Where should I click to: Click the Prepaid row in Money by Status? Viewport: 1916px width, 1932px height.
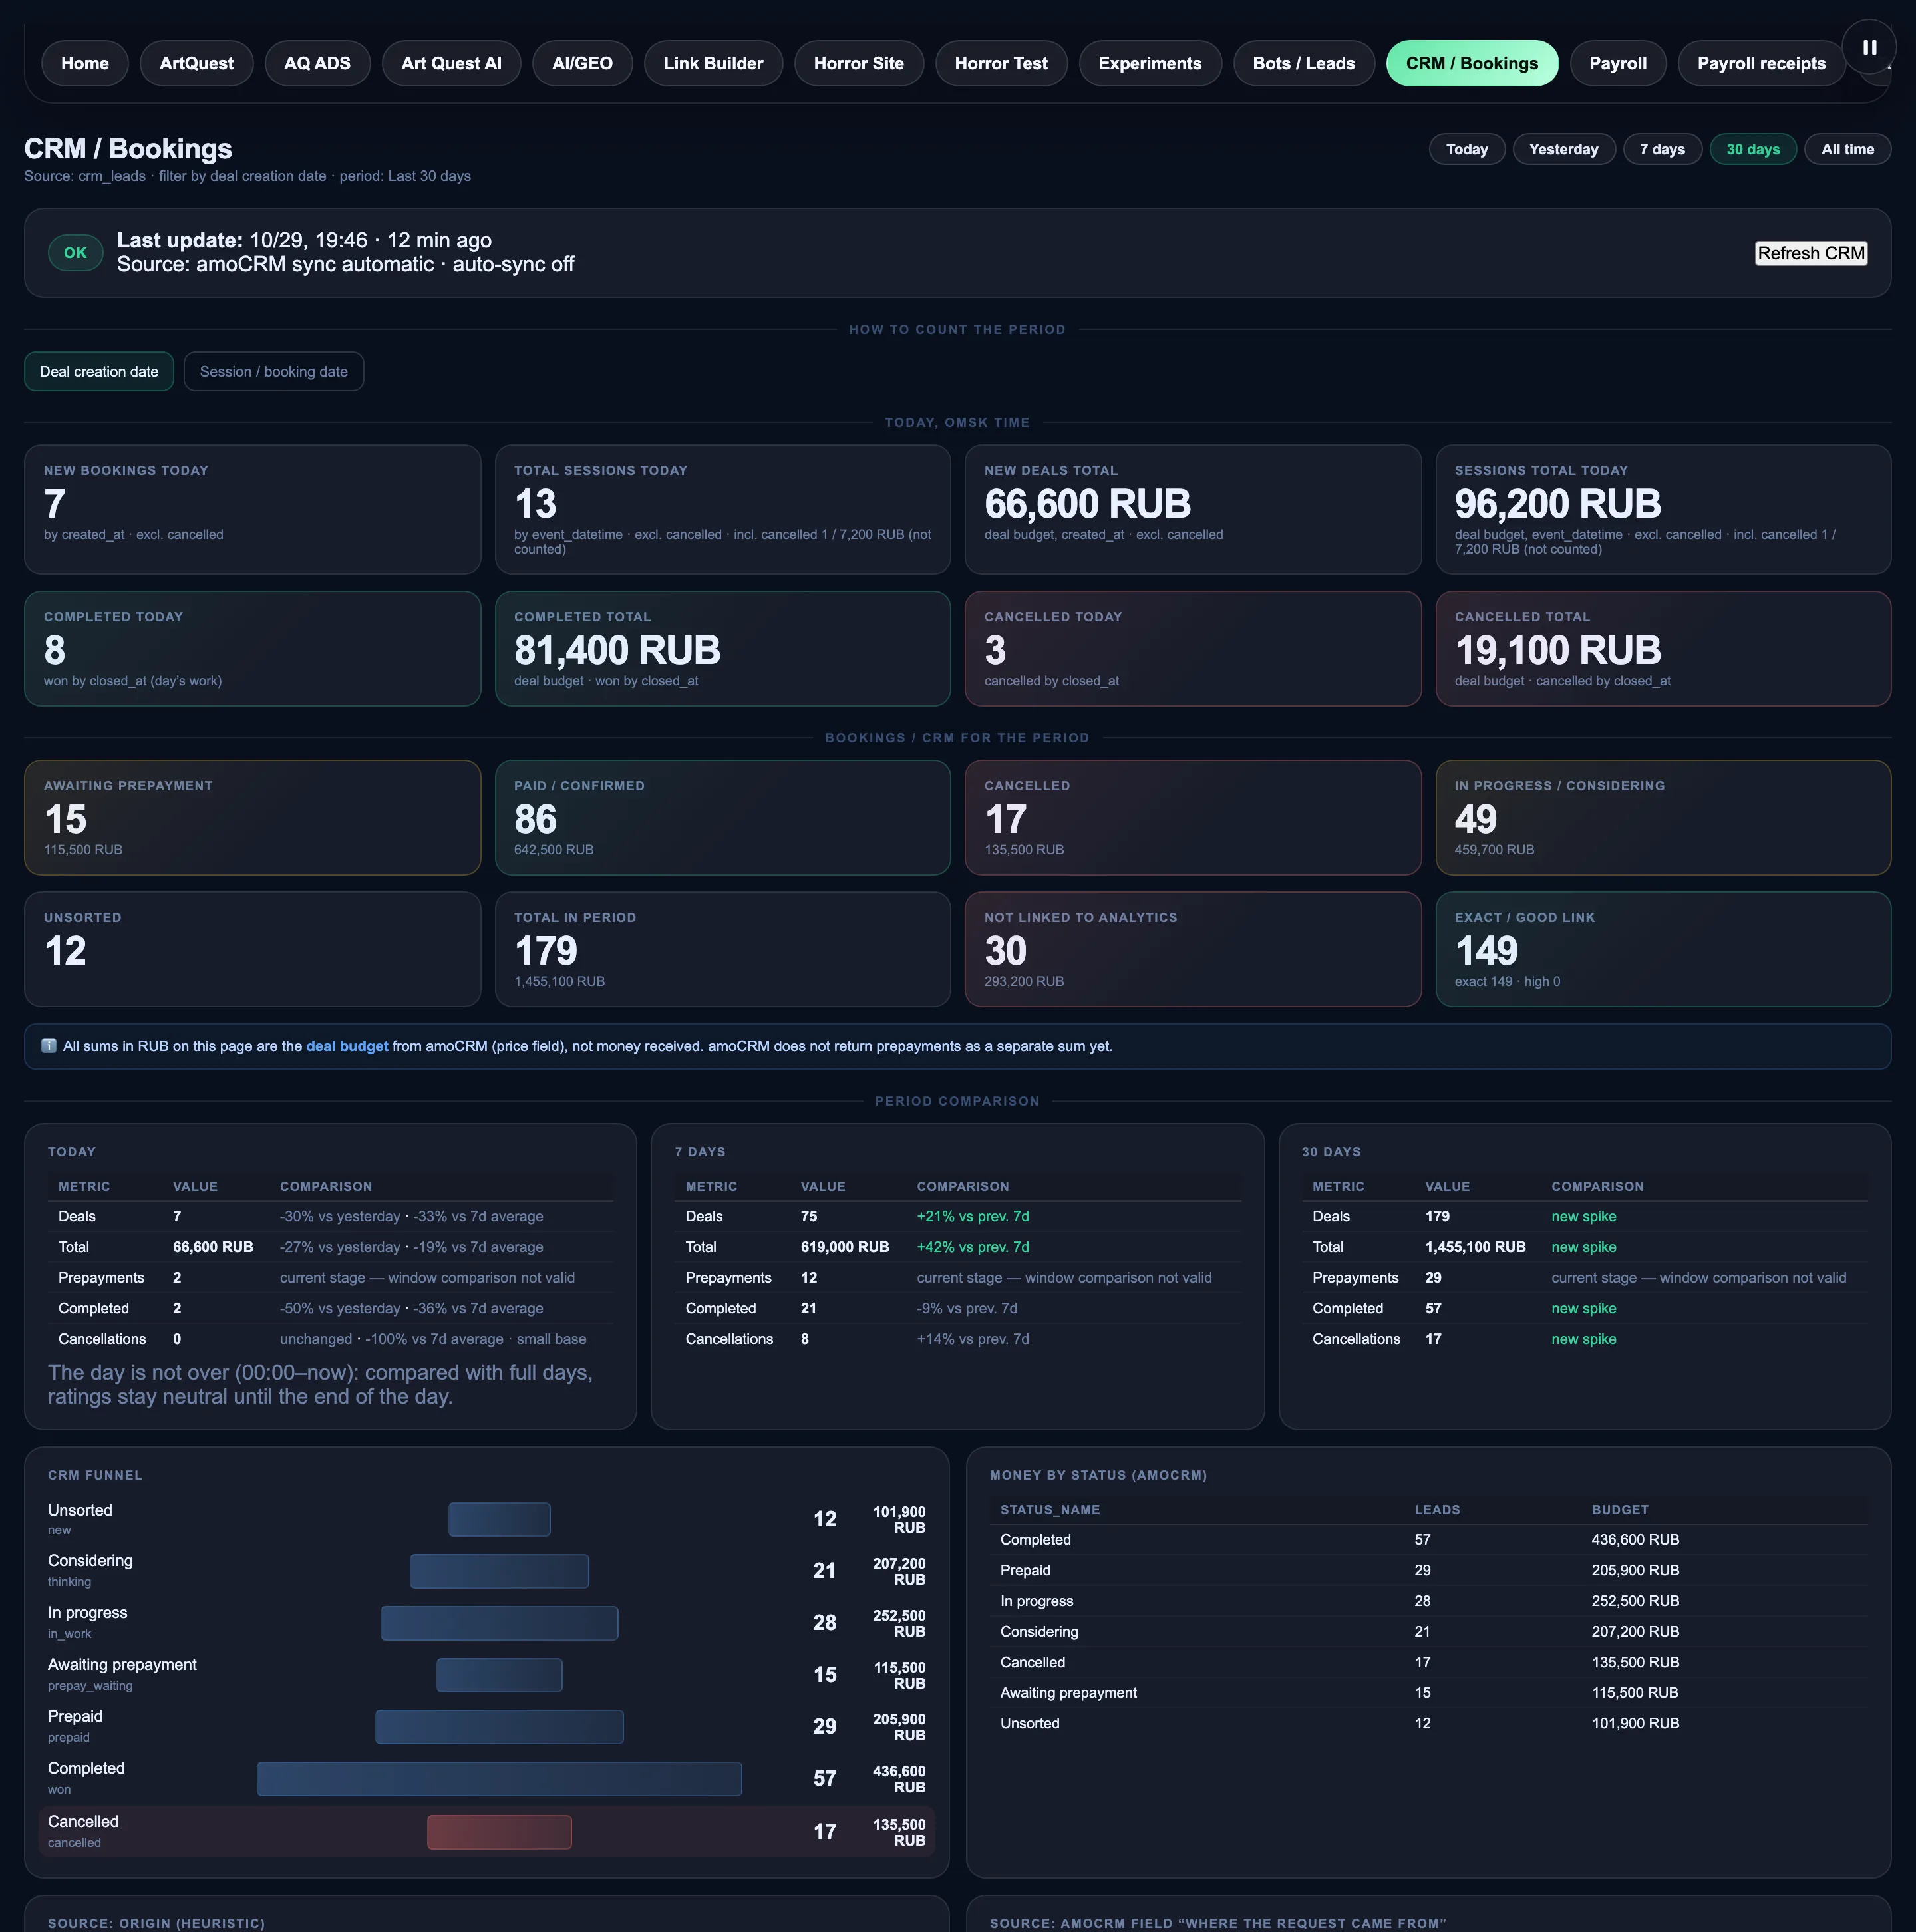(x=1429, y=1570)
